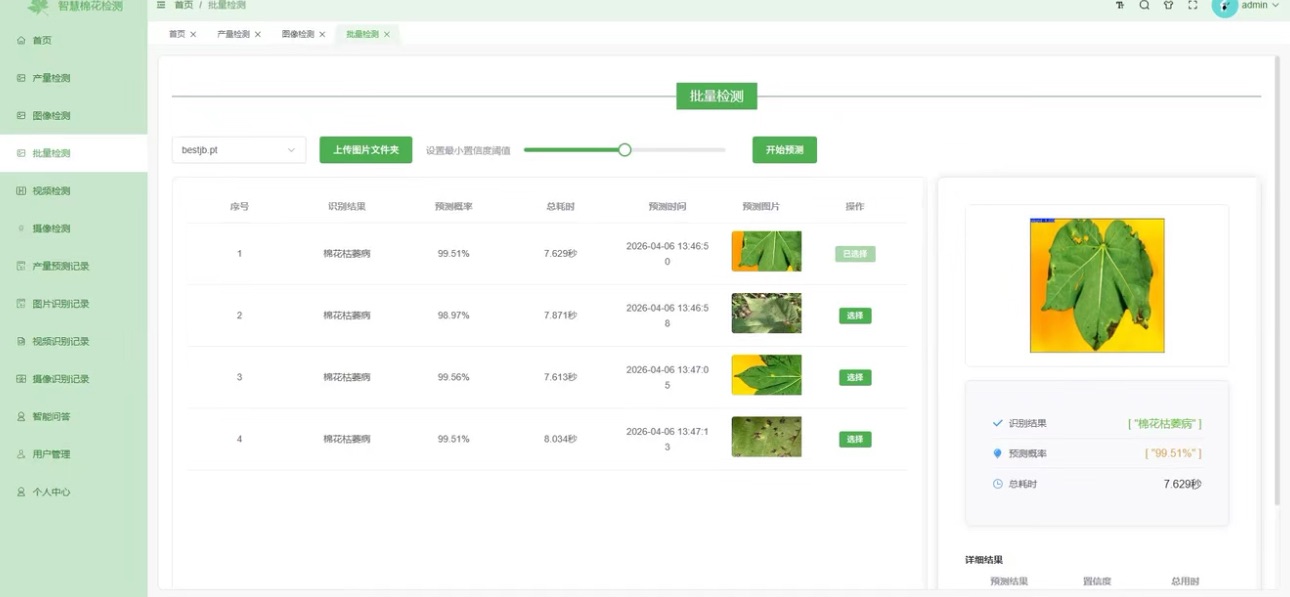Image resolution: width=1290 pixels, height=597 pixels.
Task: Open 图片识别记录 in the sidebar
Action: pos(74,304)
